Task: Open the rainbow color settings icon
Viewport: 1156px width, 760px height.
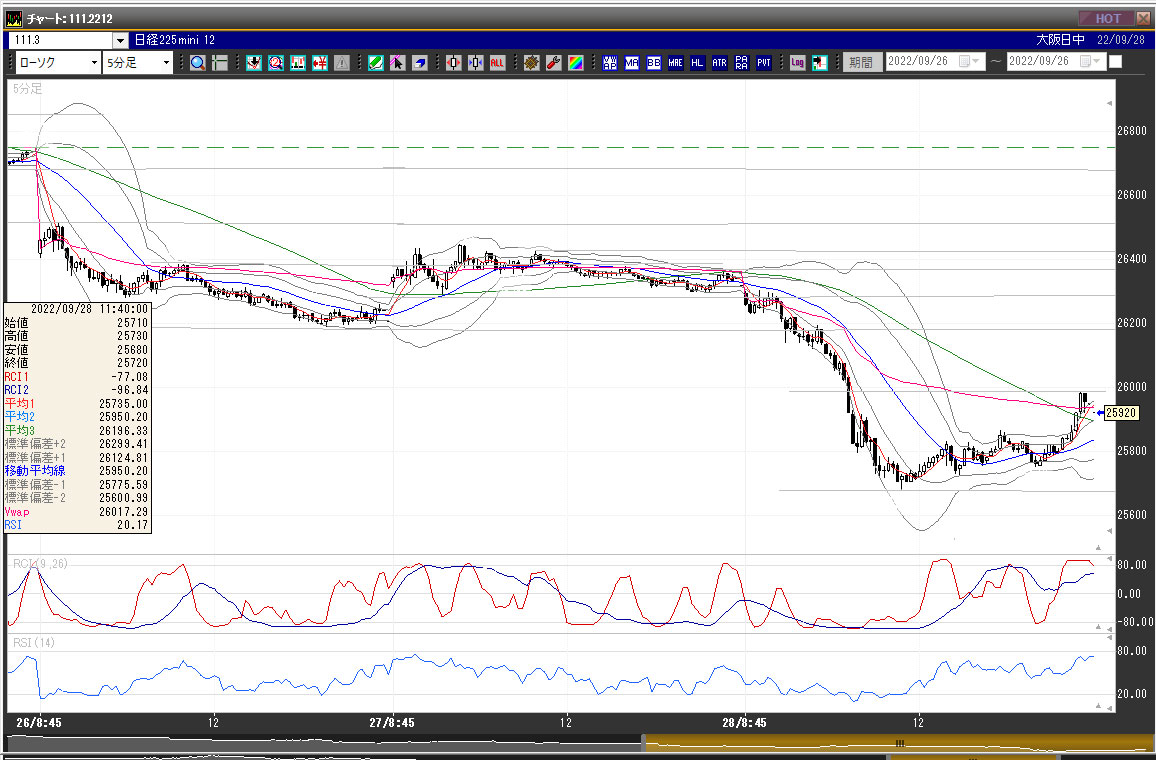Action: (x=576, y=63)
